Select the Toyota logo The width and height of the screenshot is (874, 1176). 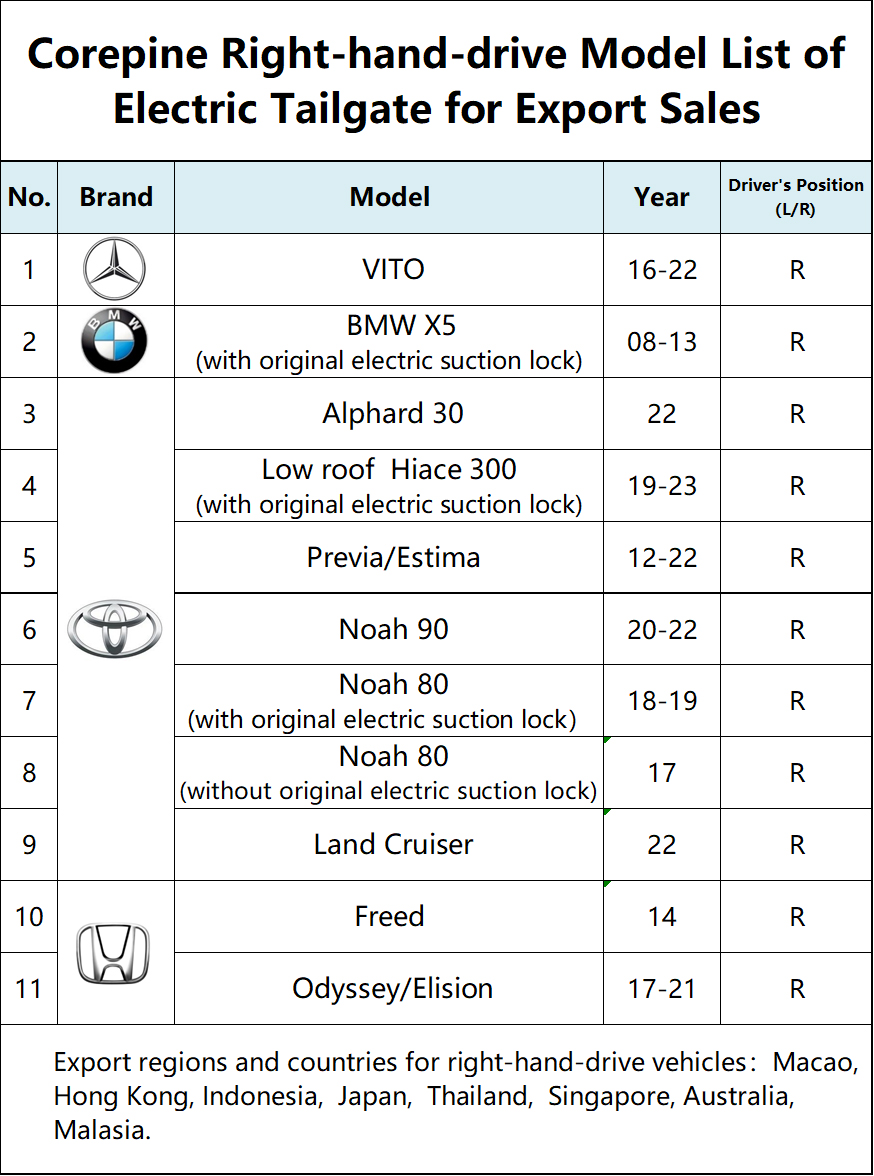coord(115,629)
